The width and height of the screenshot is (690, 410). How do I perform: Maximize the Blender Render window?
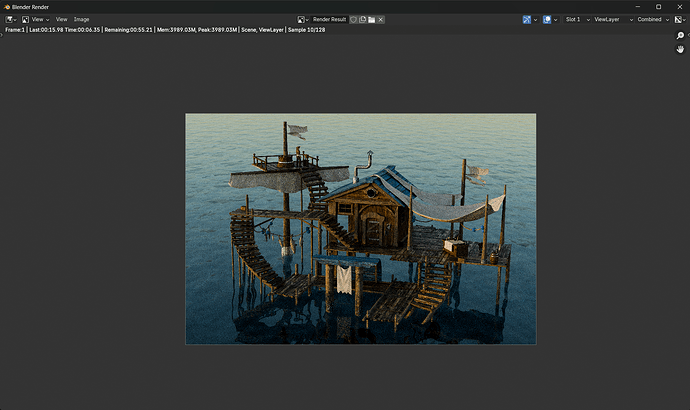tap(658, 7)
